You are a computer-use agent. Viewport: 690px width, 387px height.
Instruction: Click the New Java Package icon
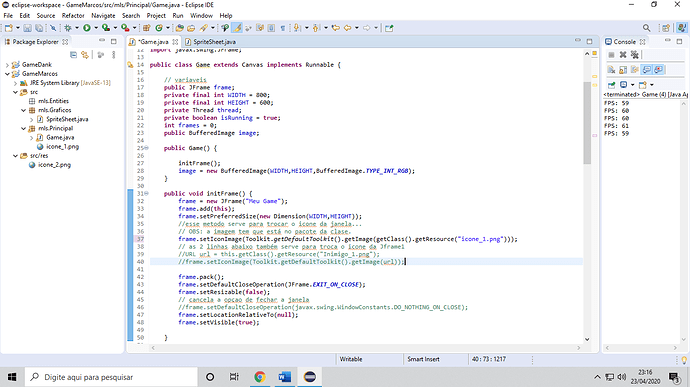(x=147, y=28)
